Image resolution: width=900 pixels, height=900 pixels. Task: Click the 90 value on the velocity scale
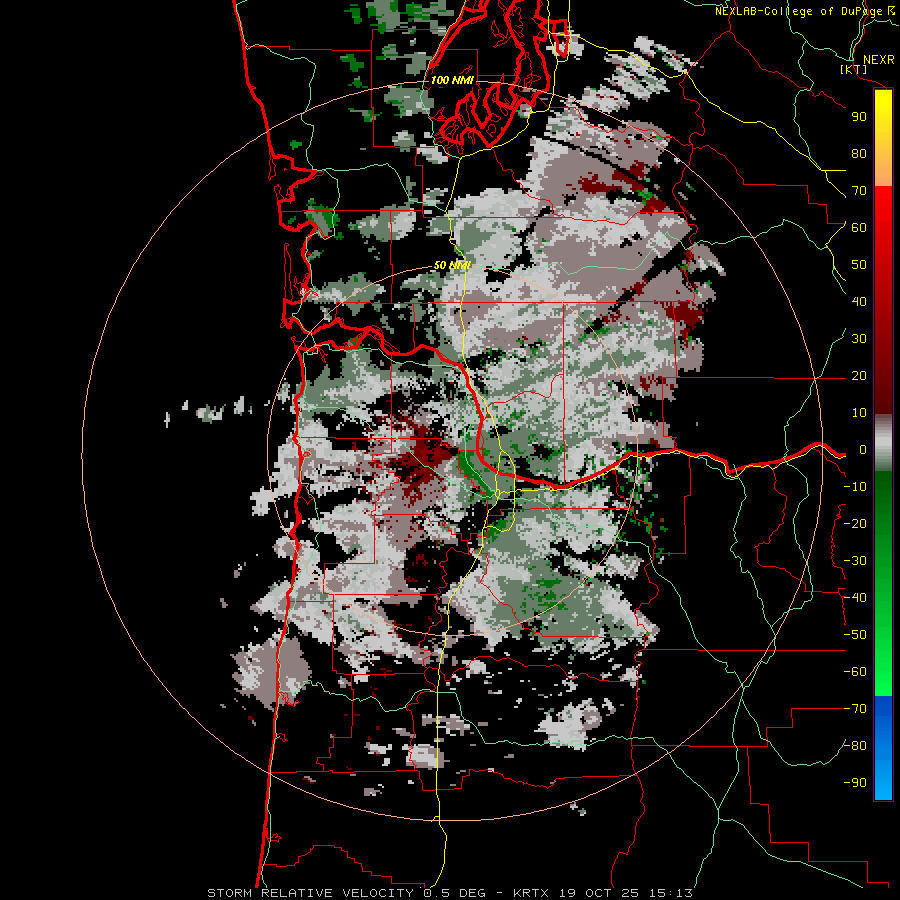tap(859, 117)
